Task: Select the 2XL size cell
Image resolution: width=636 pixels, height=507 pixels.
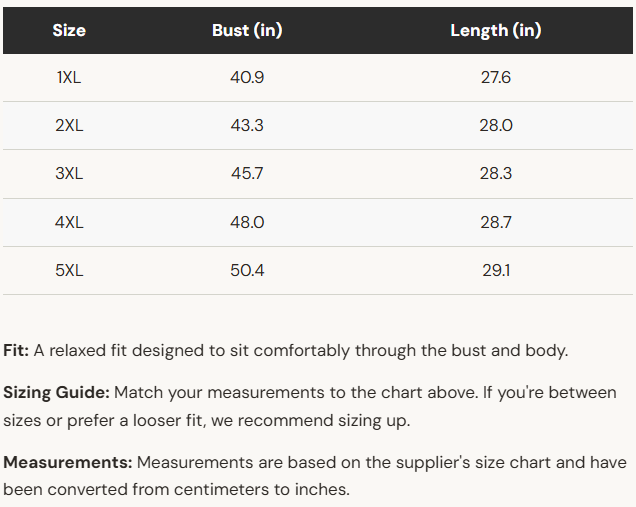Action: click(69, 125)
